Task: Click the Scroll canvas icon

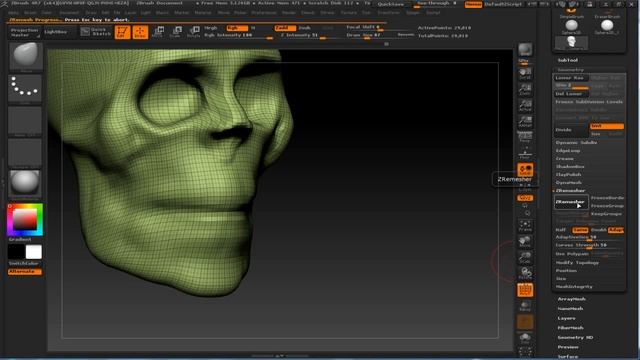Action: point(525,74)
